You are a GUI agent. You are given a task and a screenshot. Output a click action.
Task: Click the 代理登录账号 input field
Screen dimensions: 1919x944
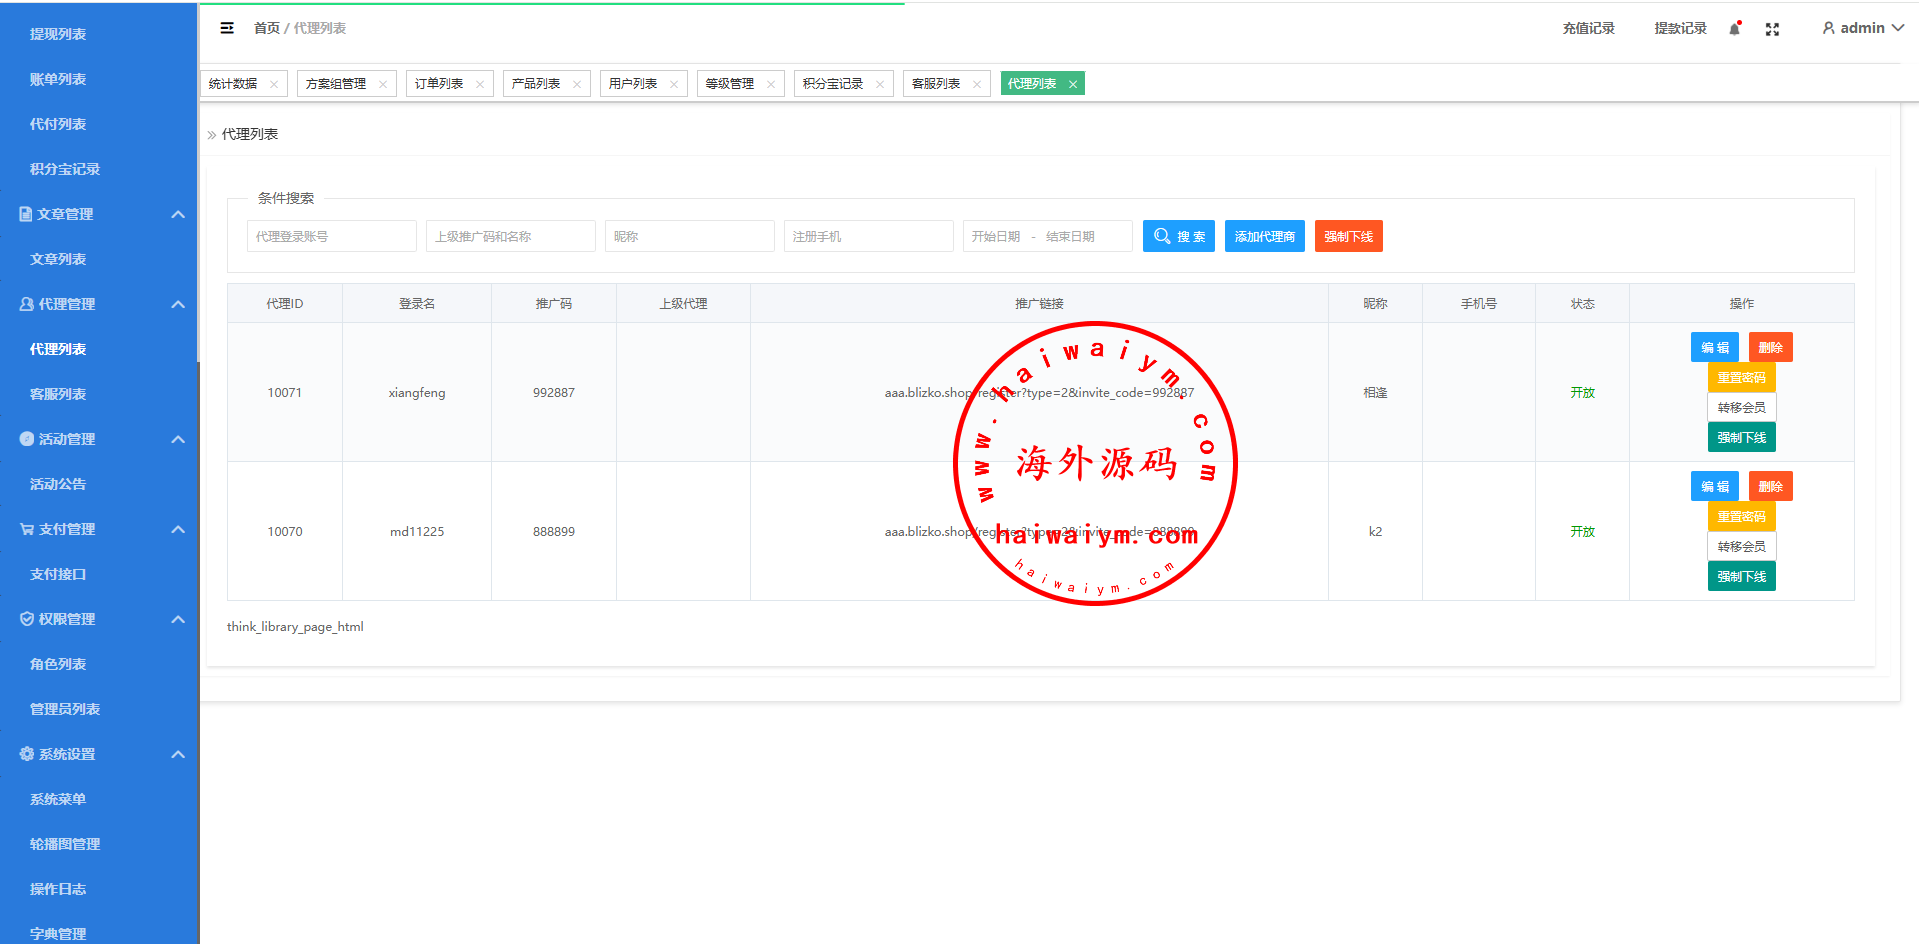tap(331, 236)
